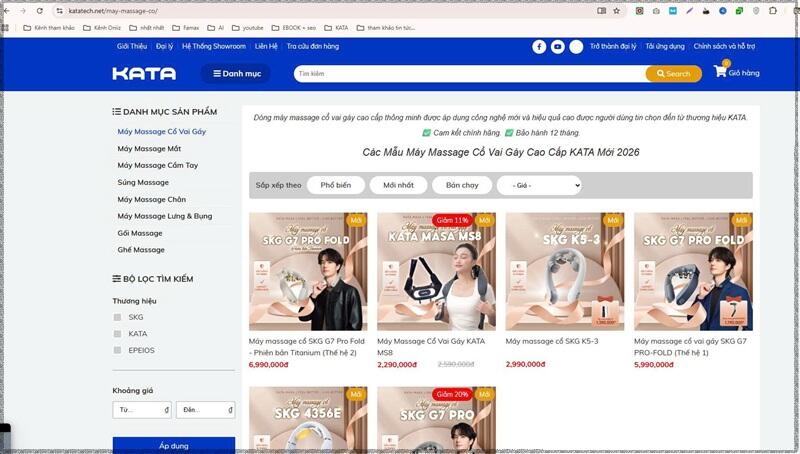Select Máy Massage Lưng & Bụng category

point(165,216)
